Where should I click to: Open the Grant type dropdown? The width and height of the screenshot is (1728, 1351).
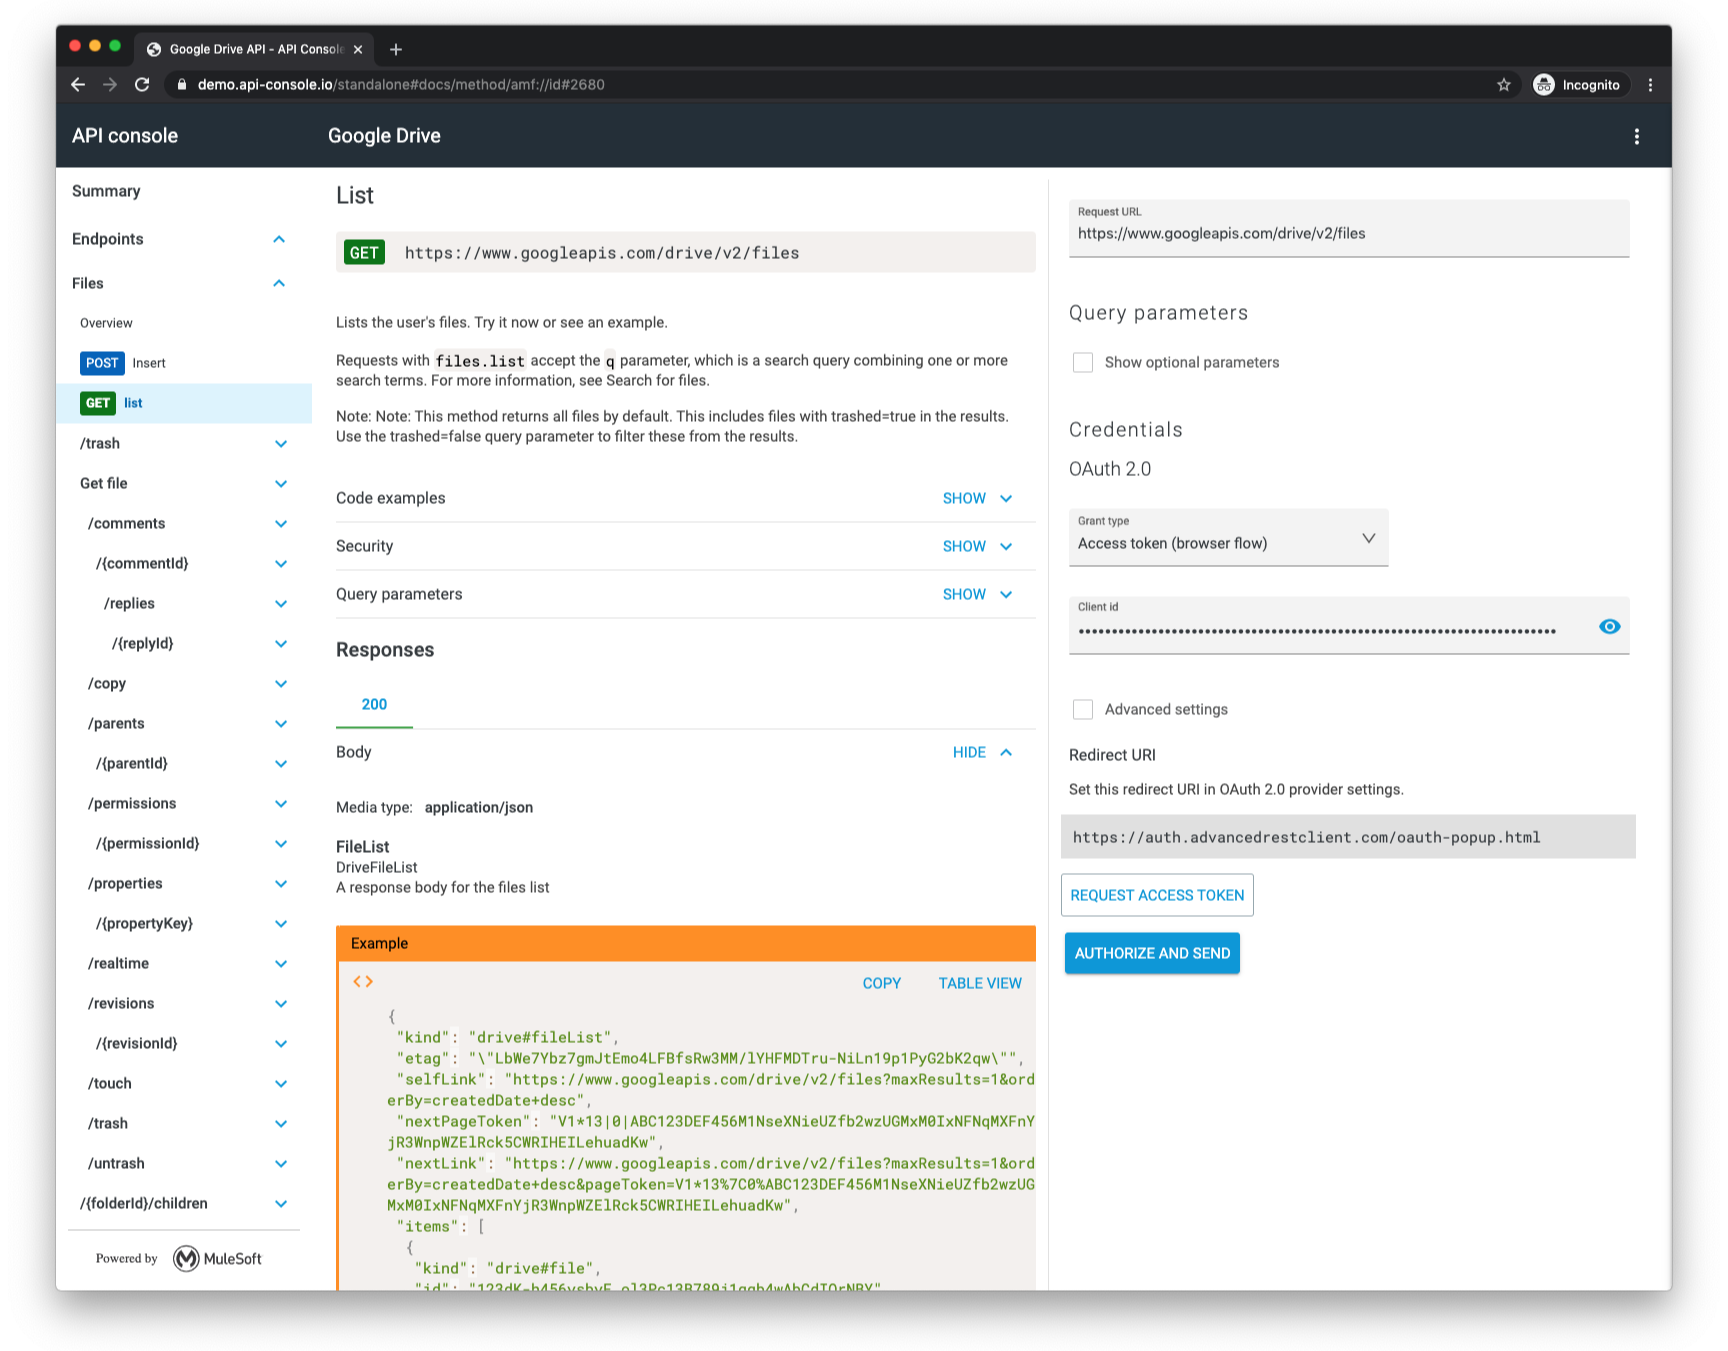(x=1228, y=537)
